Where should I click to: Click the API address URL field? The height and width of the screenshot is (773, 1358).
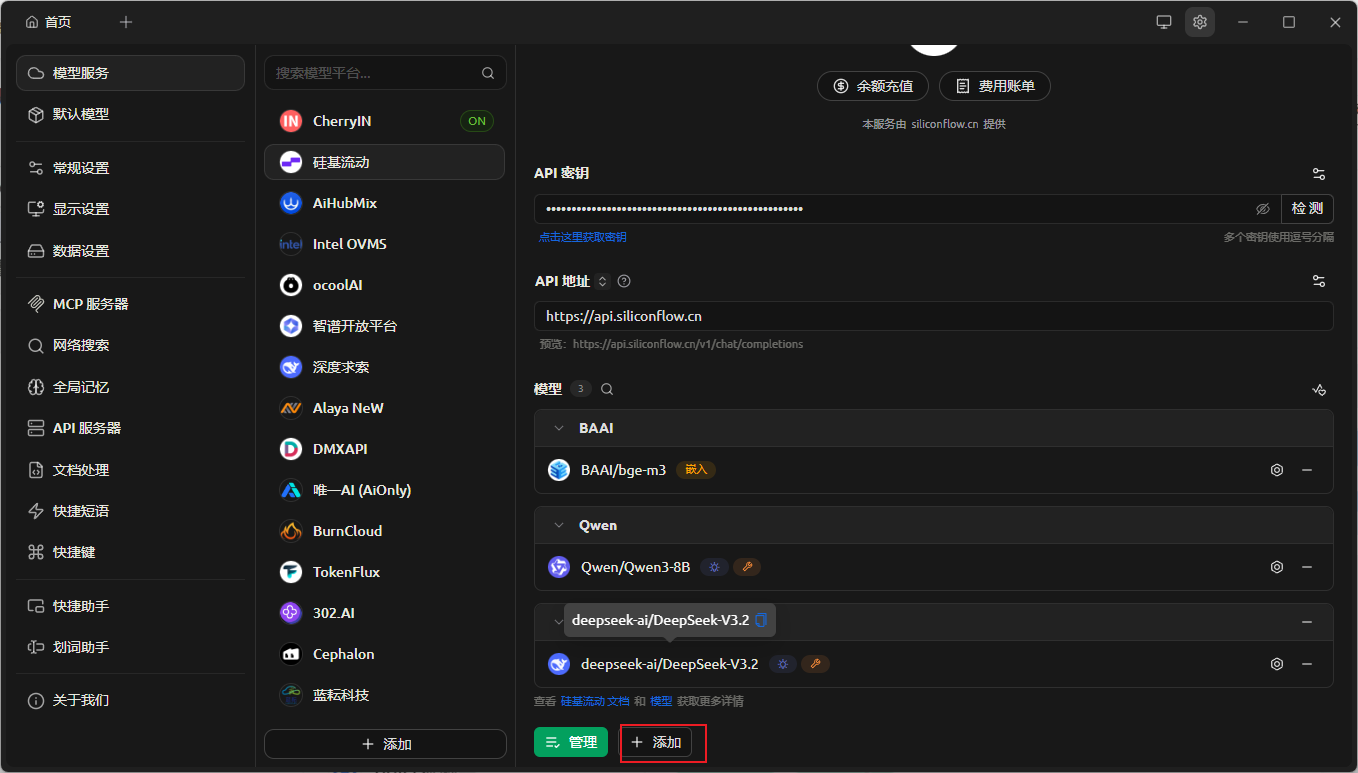tap(934, 316)
